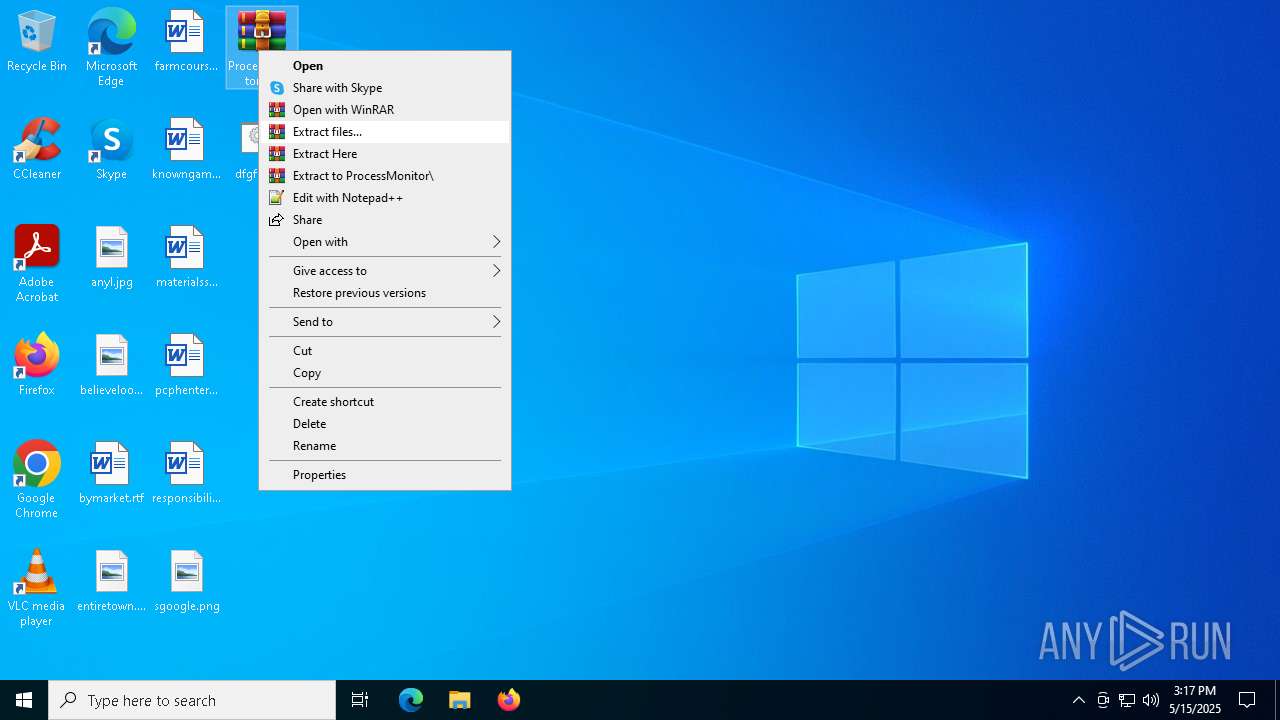
Task: Expand the Send to submenu
Action: (385, 322)
